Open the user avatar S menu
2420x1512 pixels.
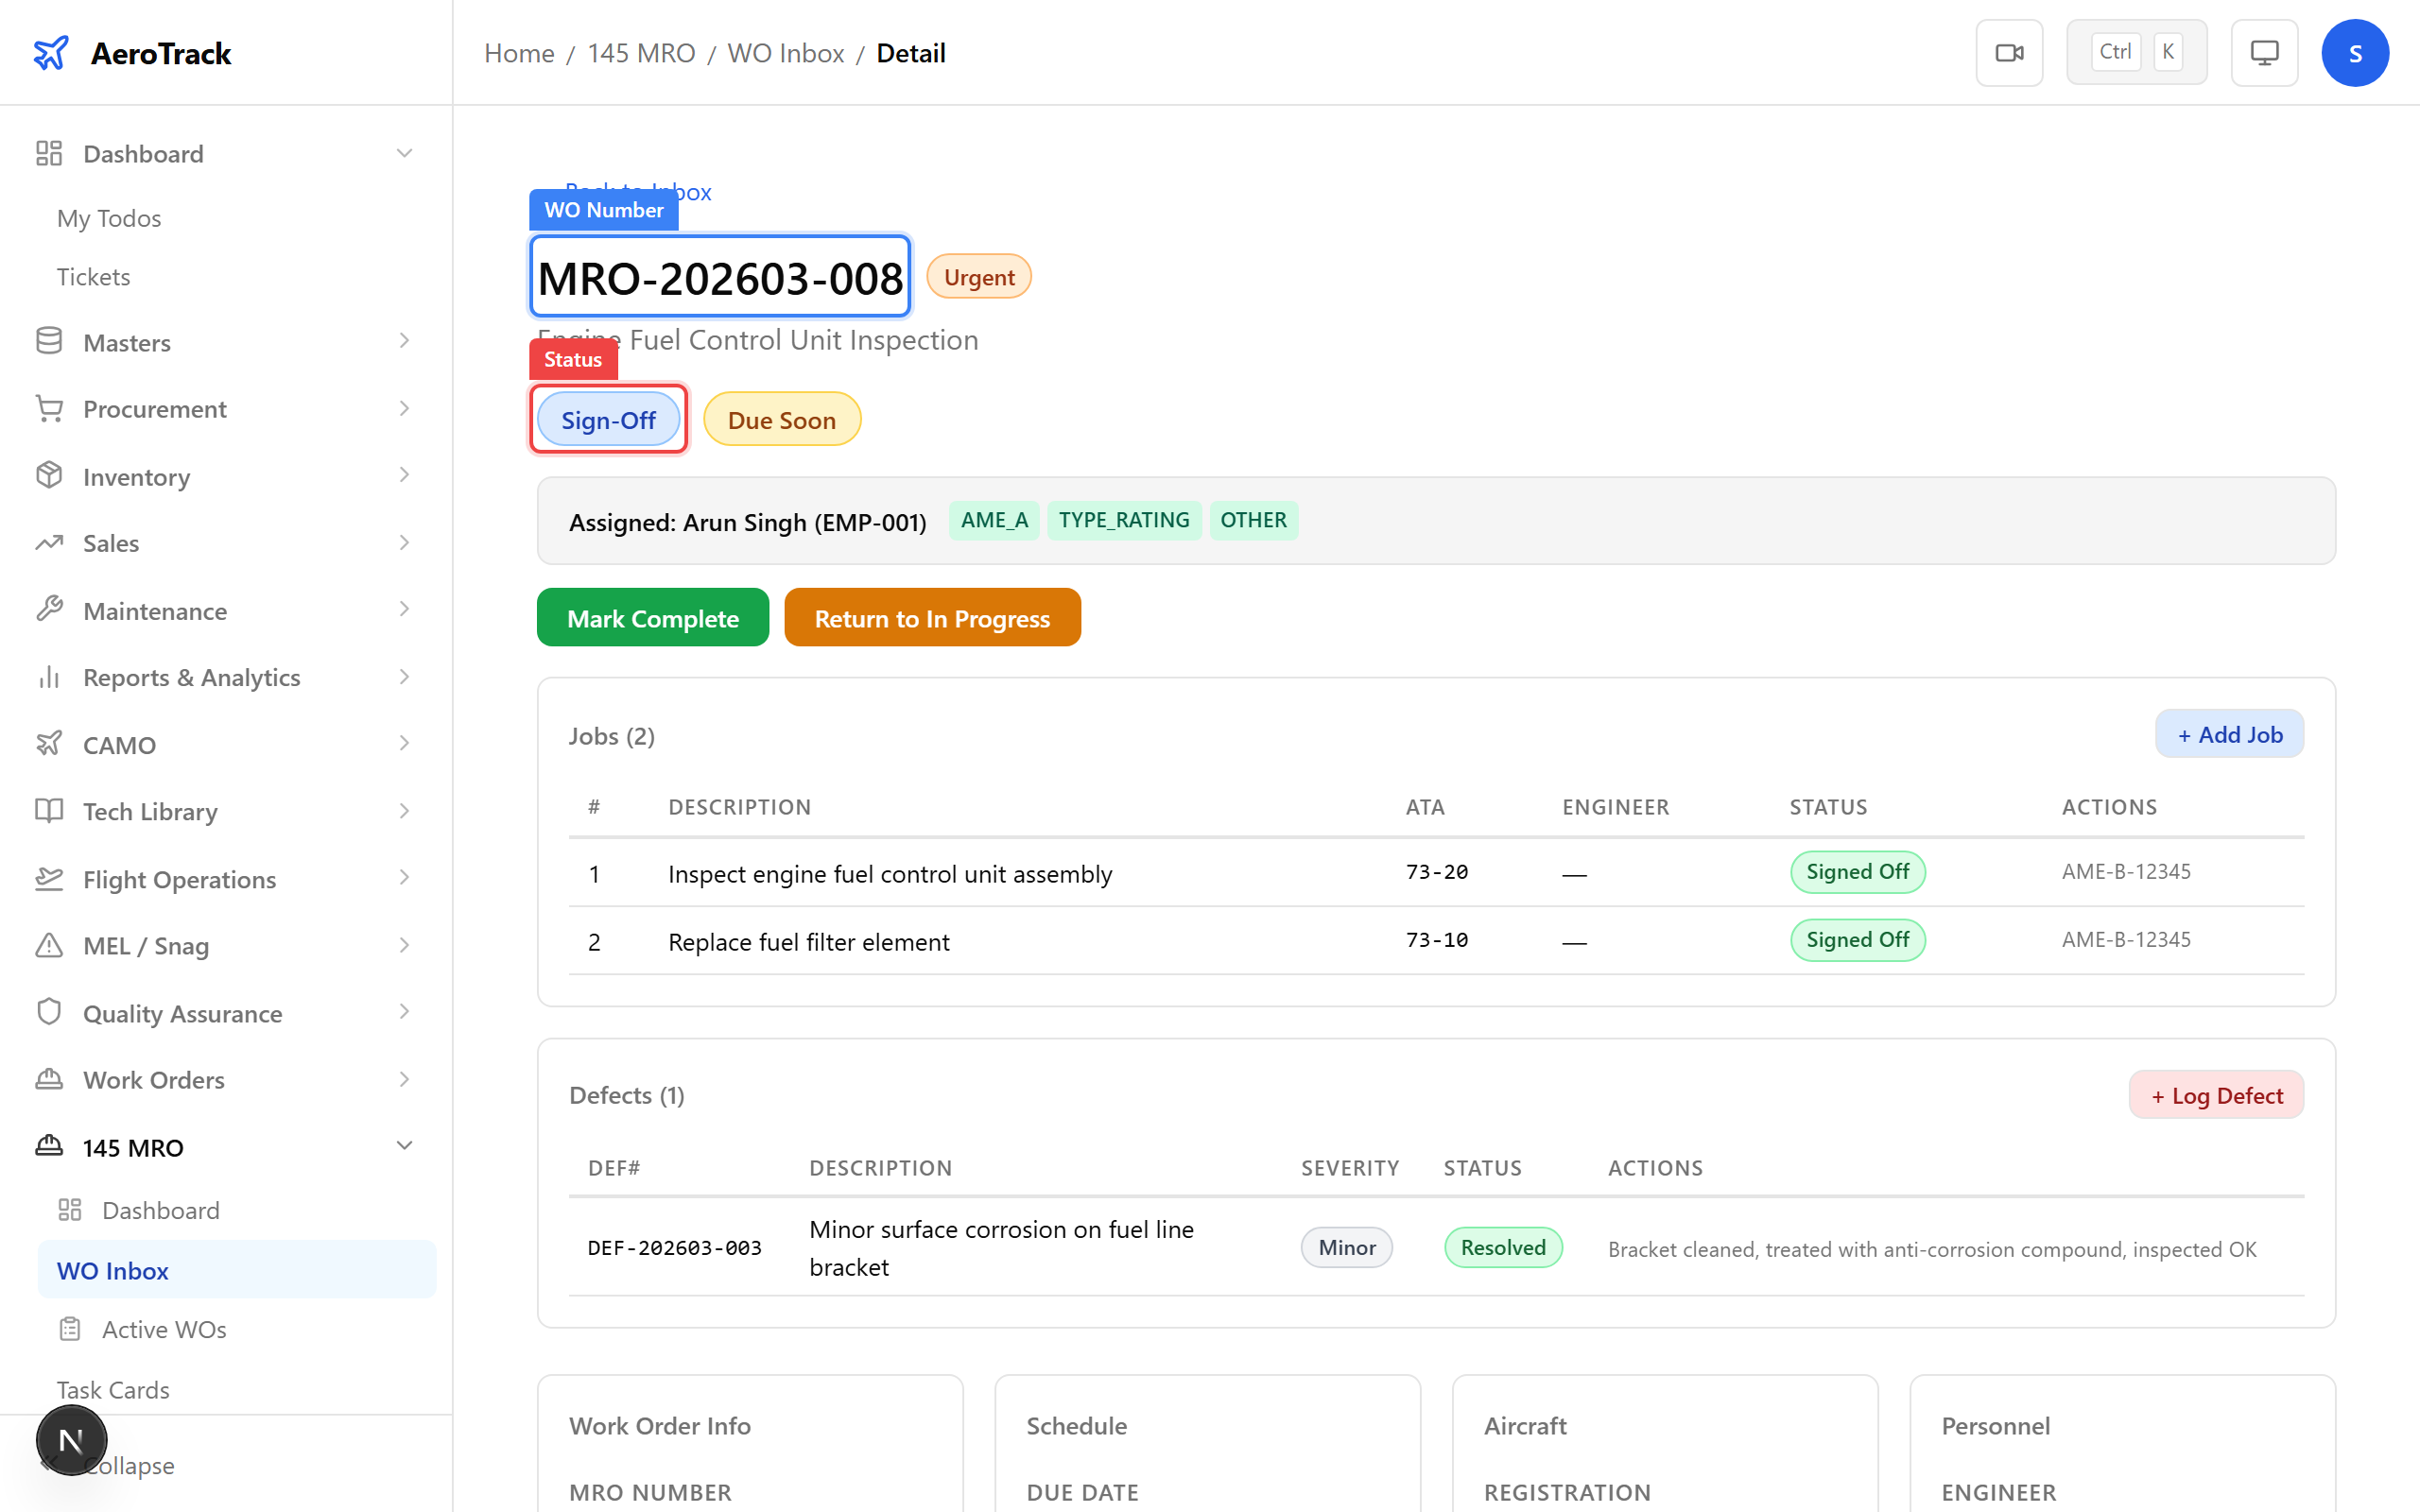coord(2354,53)
